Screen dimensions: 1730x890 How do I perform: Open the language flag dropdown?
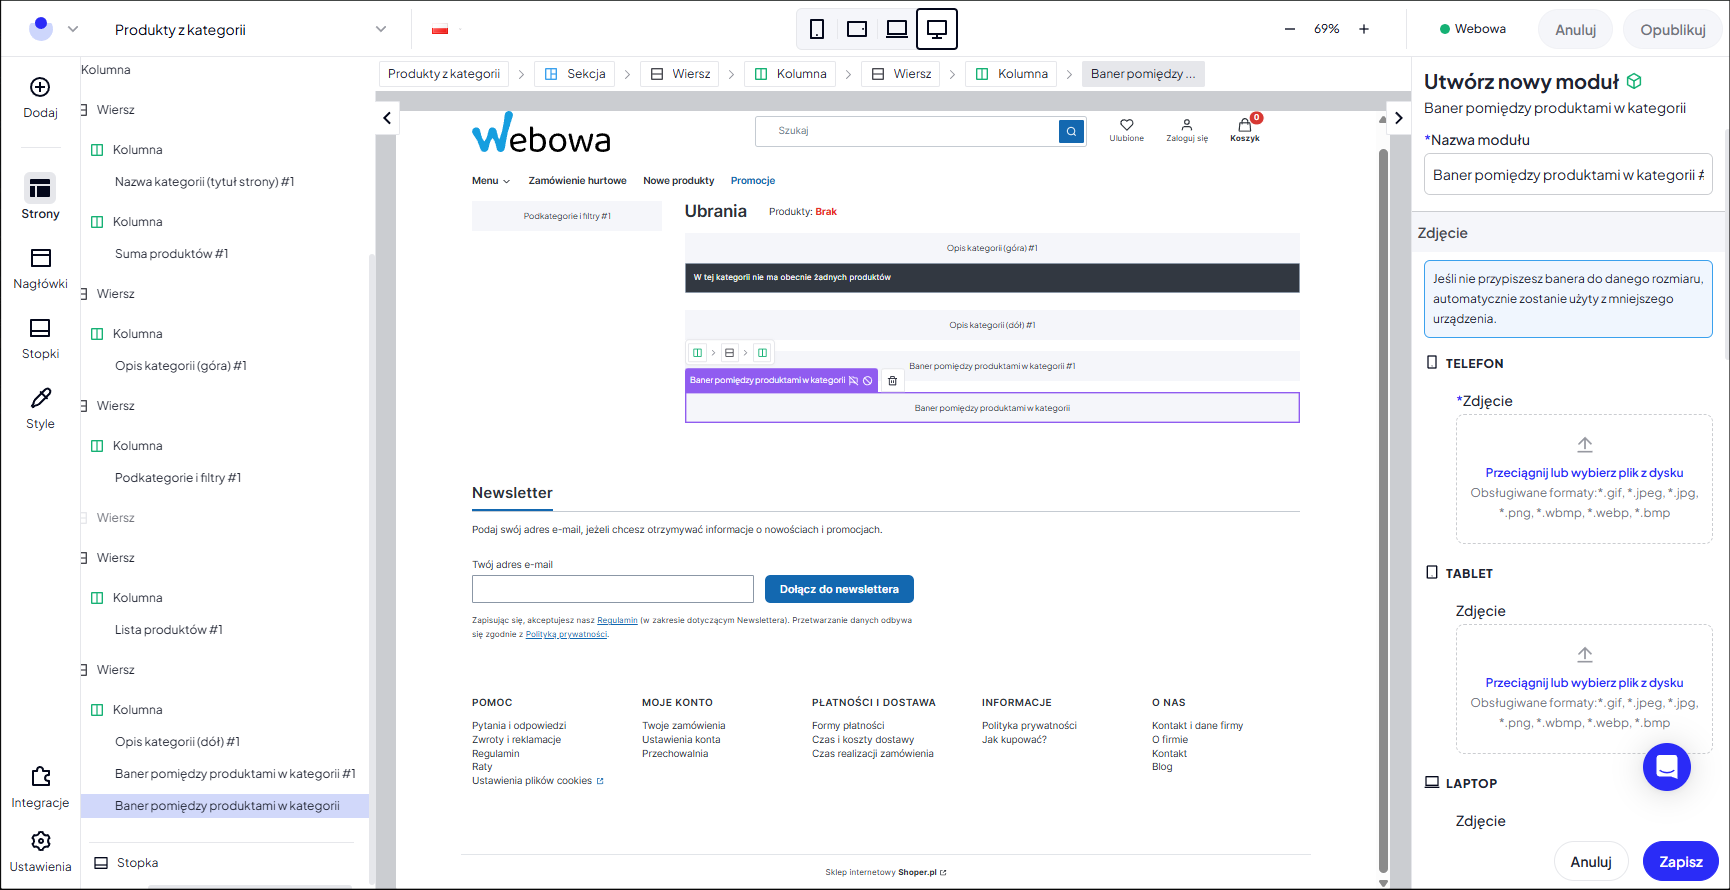(447, 30)
